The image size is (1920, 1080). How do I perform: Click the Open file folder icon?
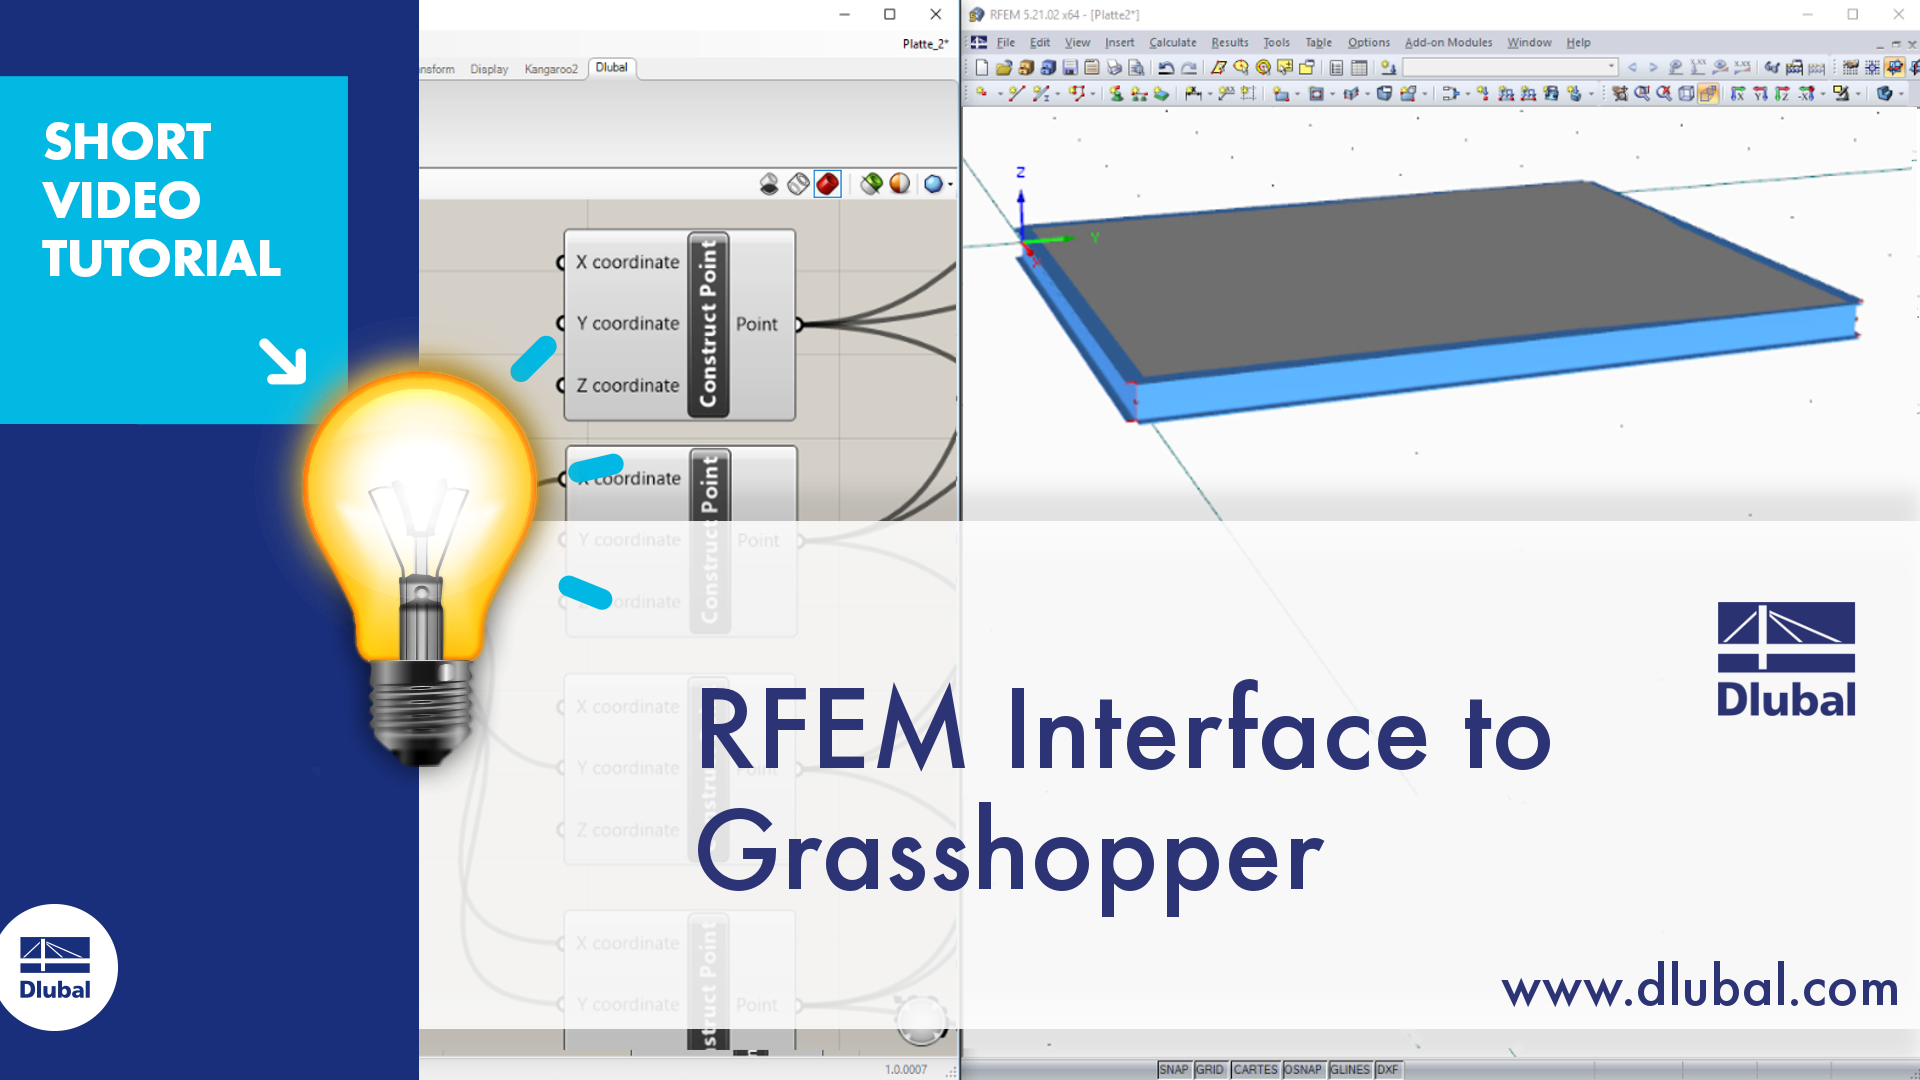[1003, 68]
